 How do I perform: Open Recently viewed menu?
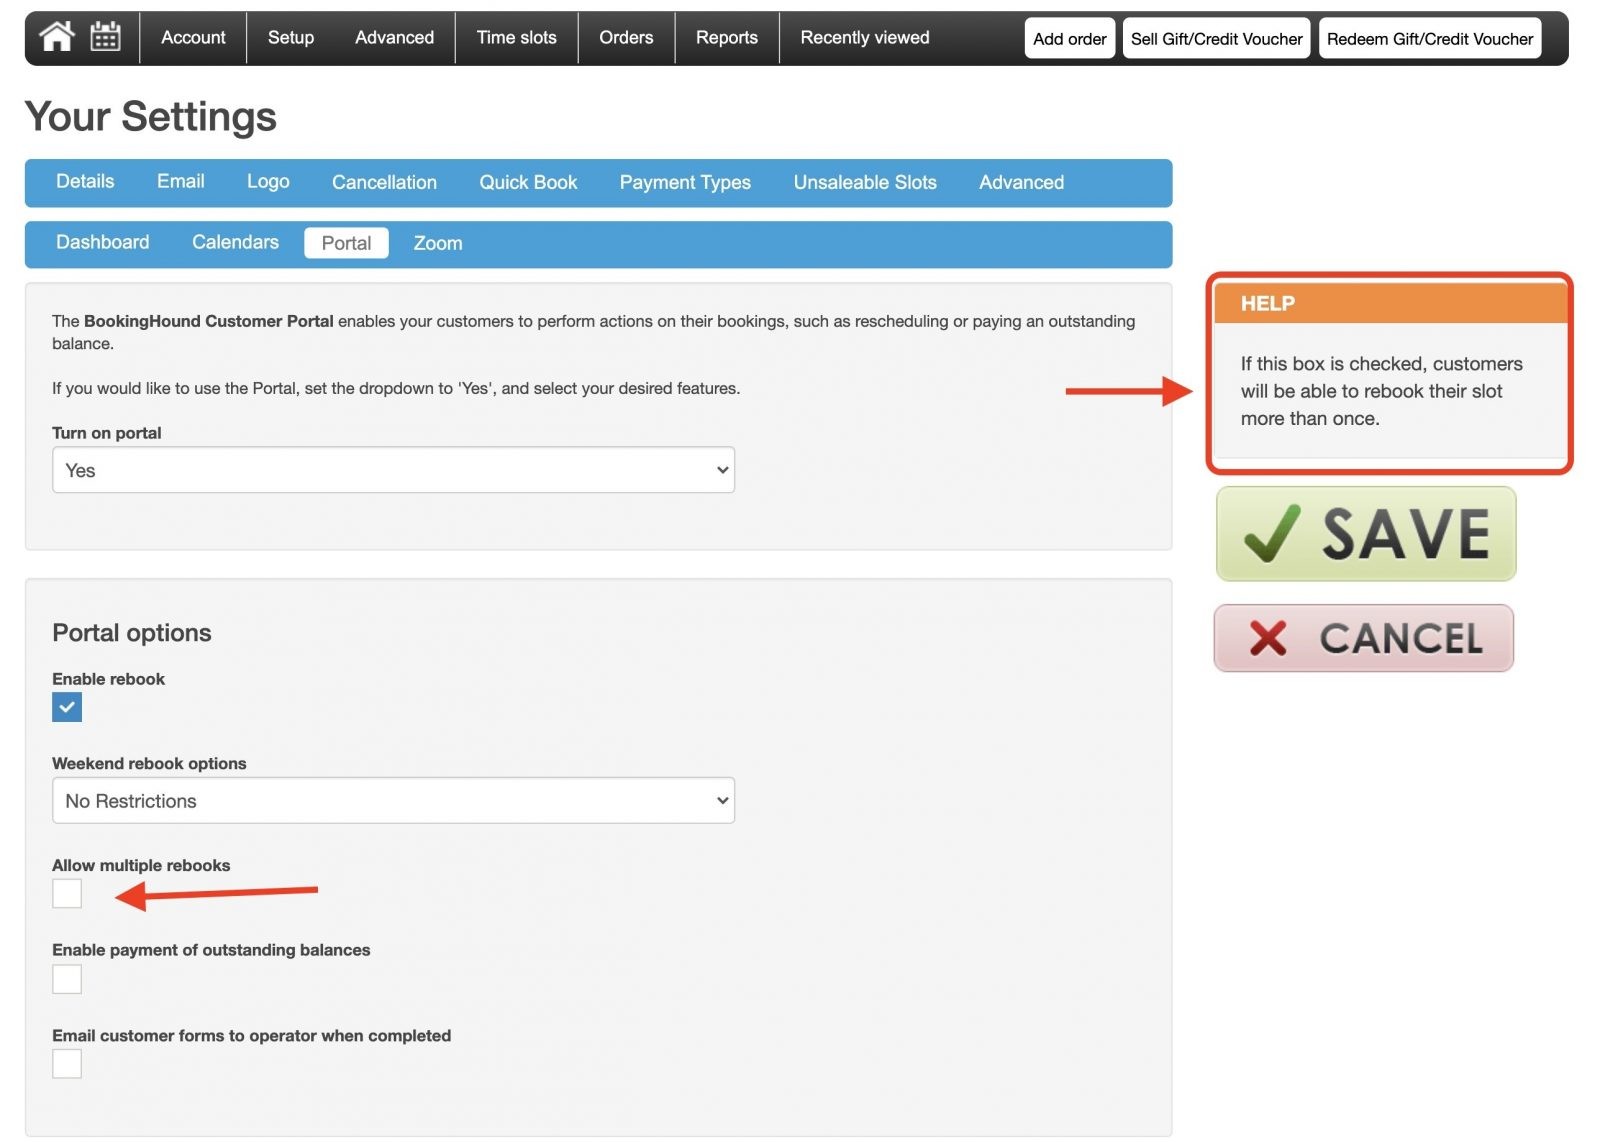[864, 38]
